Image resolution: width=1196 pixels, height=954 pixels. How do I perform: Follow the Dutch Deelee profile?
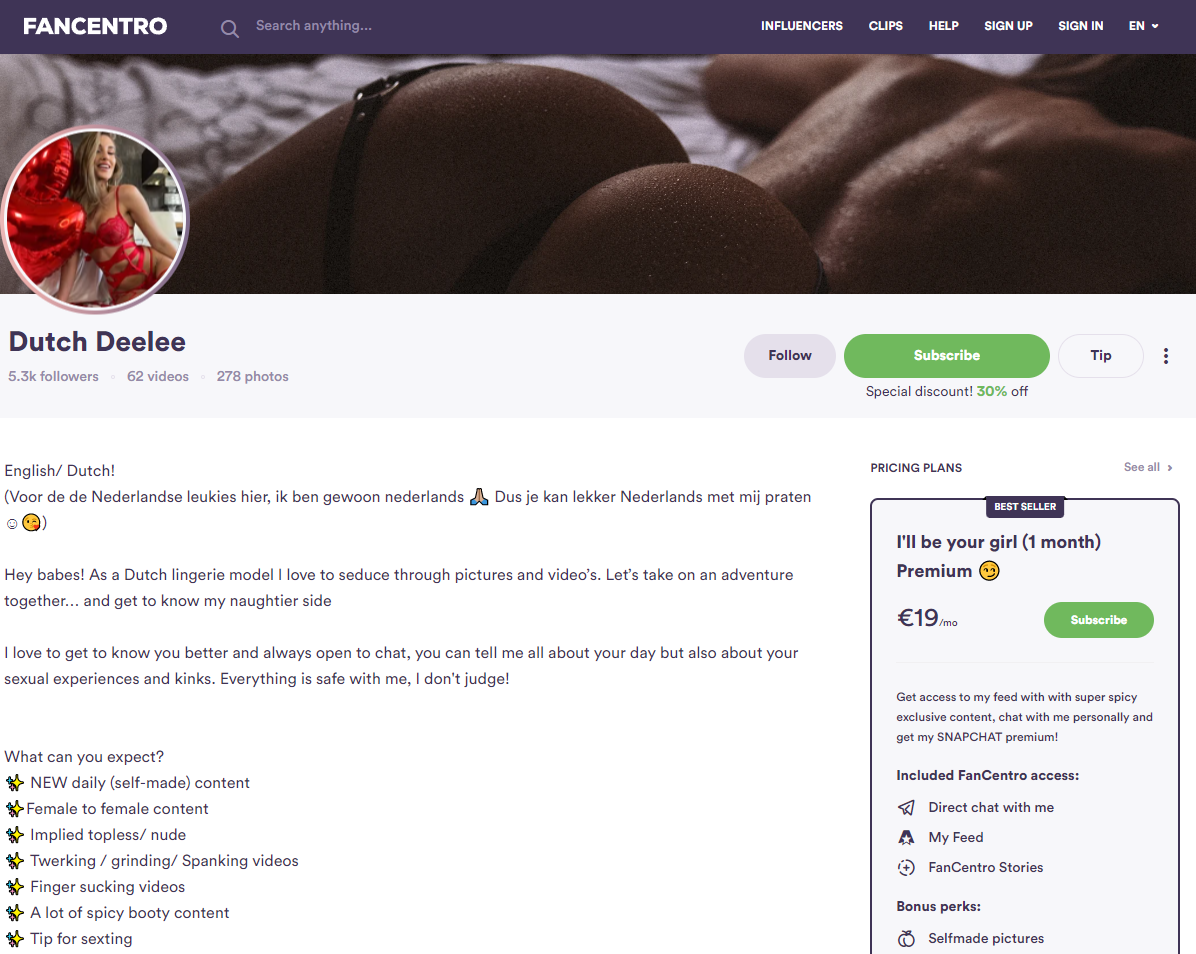click(x=789, y=356)
